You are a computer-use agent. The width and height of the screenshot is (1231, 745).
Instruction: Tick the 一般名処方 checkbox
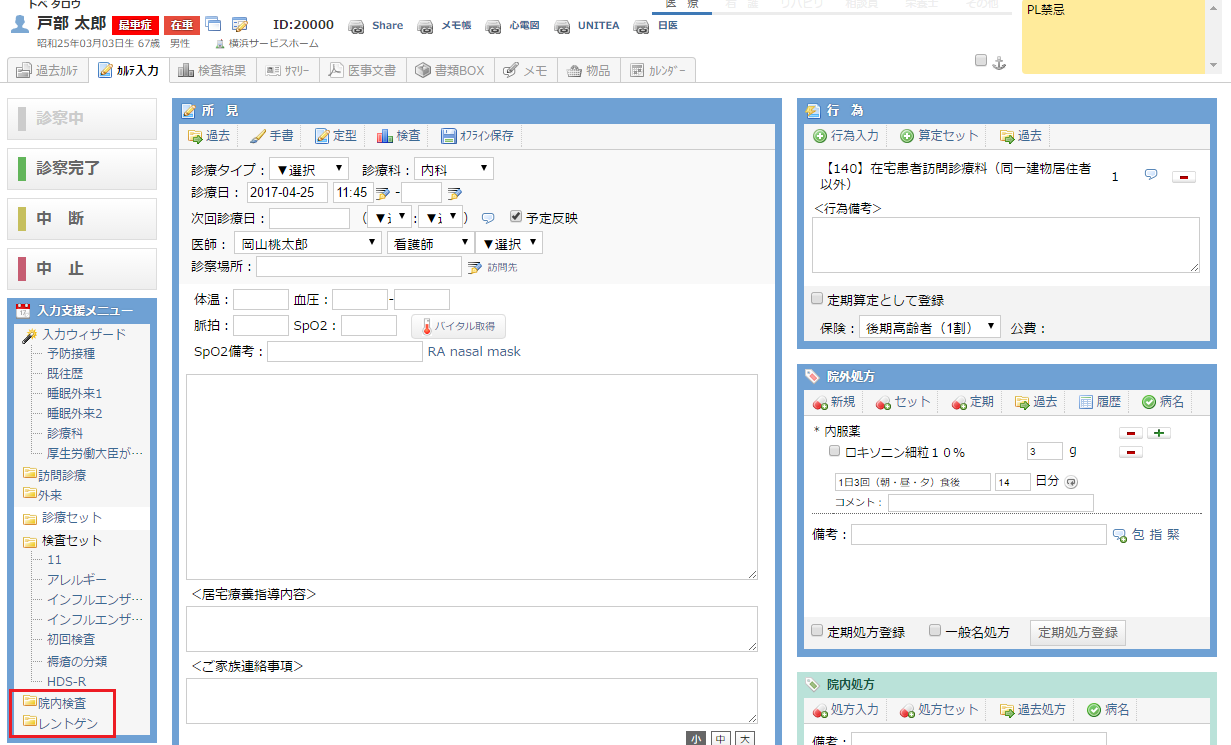tap(935, 631)
